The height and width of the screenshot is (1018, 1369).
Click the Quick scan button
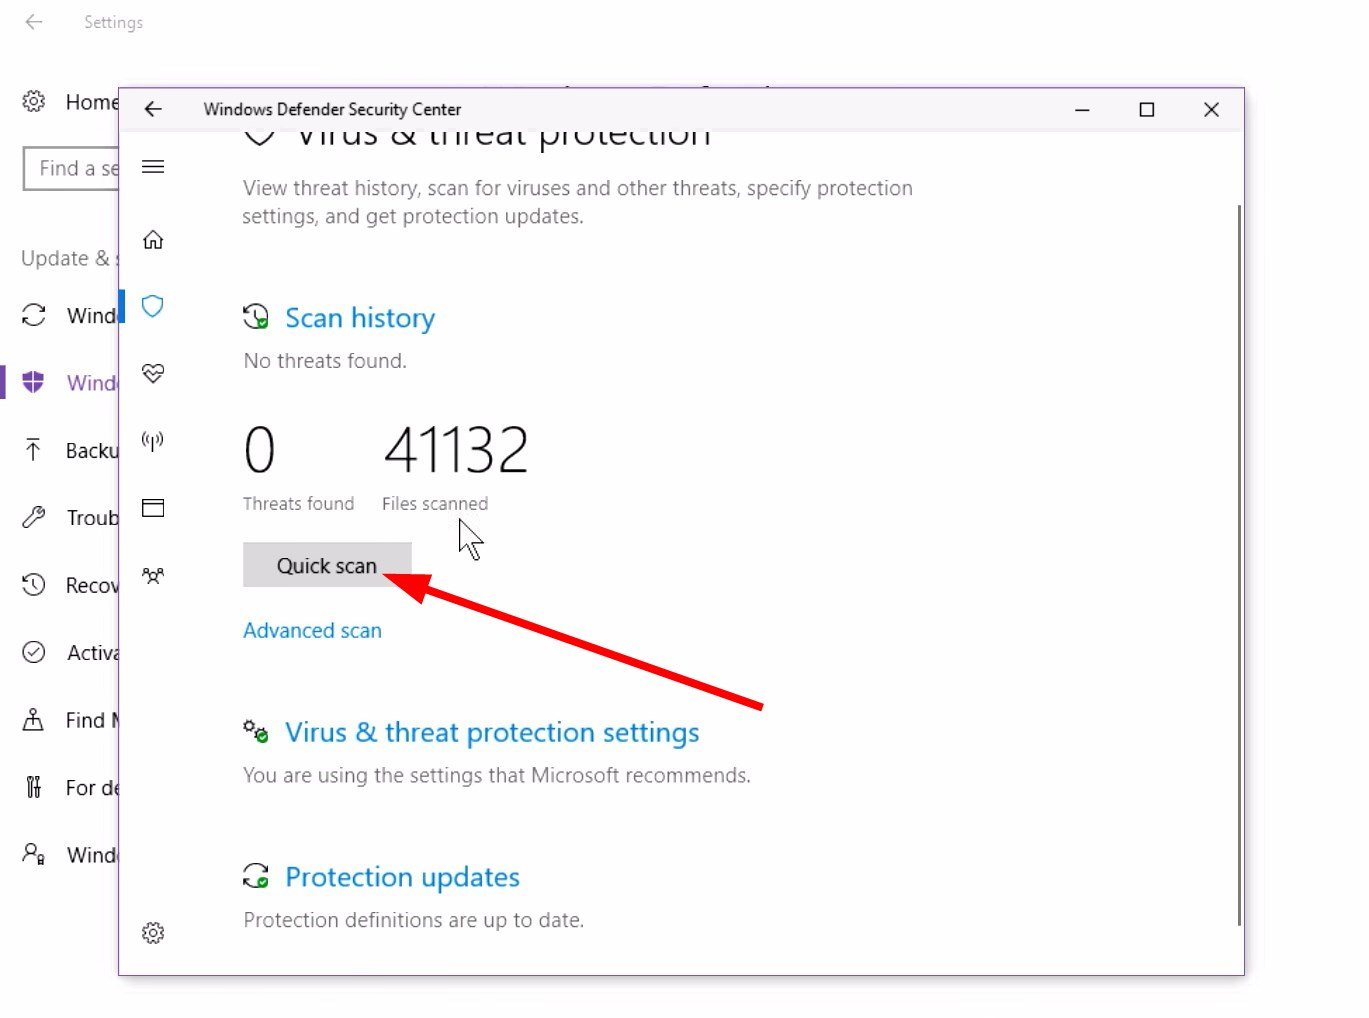click(327, 565)
